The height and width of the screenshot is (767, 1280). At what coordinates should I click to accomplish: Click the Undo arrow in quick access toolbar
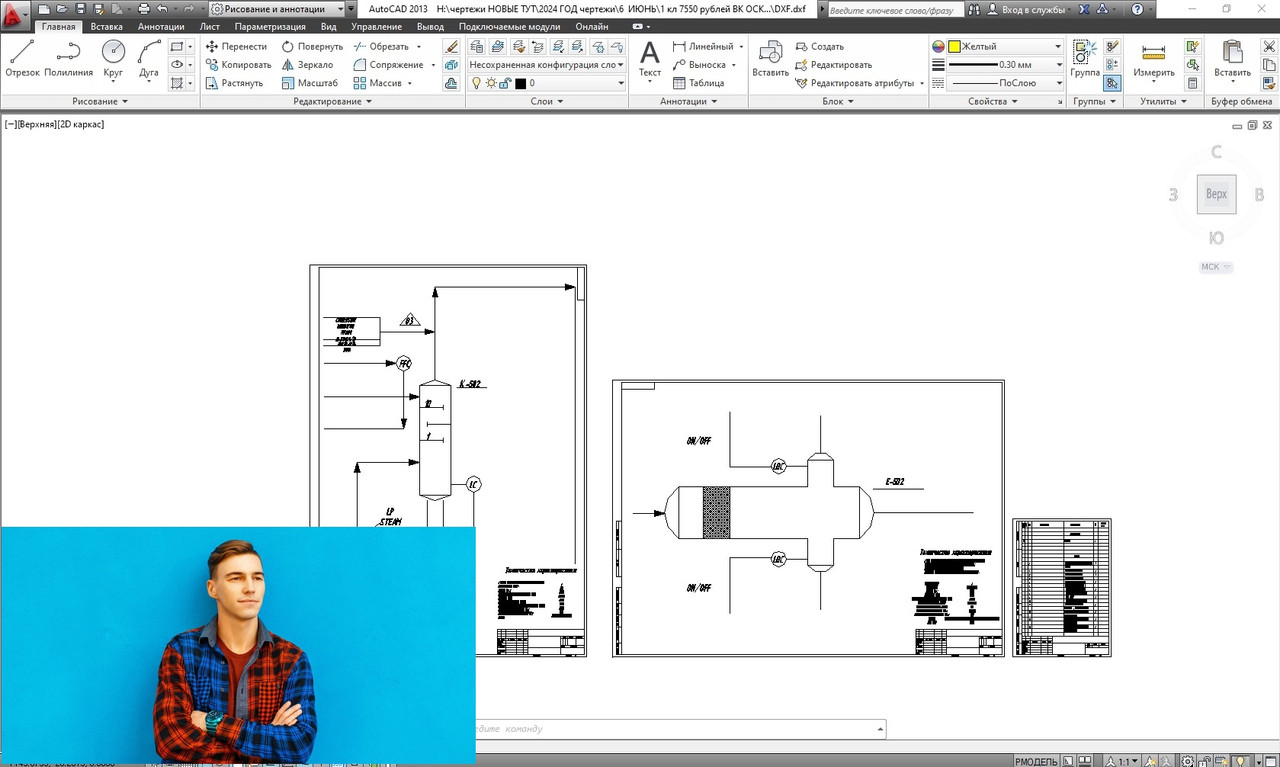(x=162, y=9)
